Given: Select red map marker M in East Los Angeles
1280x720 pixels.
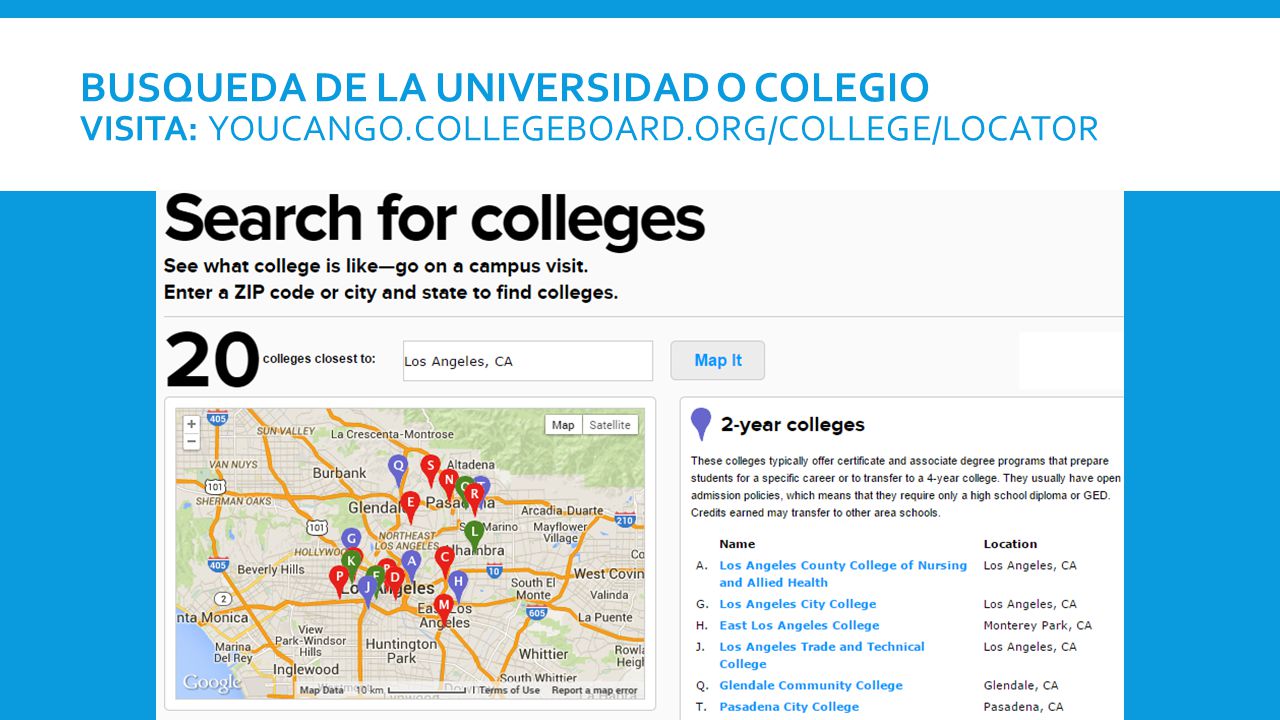Looking at the screenshot, I should (444, 609).
